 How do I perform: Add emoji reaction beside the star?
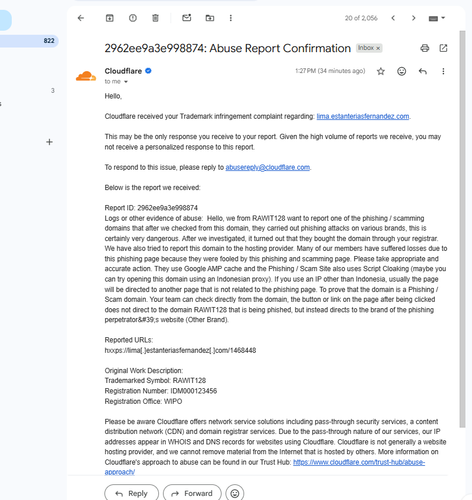click(x=402, y=71)
